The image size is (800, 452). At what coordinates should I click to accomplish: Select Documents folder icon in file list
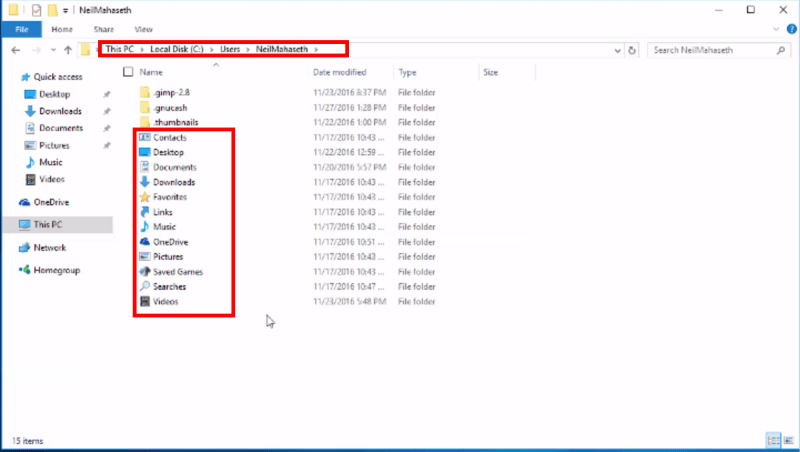tap(145, 167)
